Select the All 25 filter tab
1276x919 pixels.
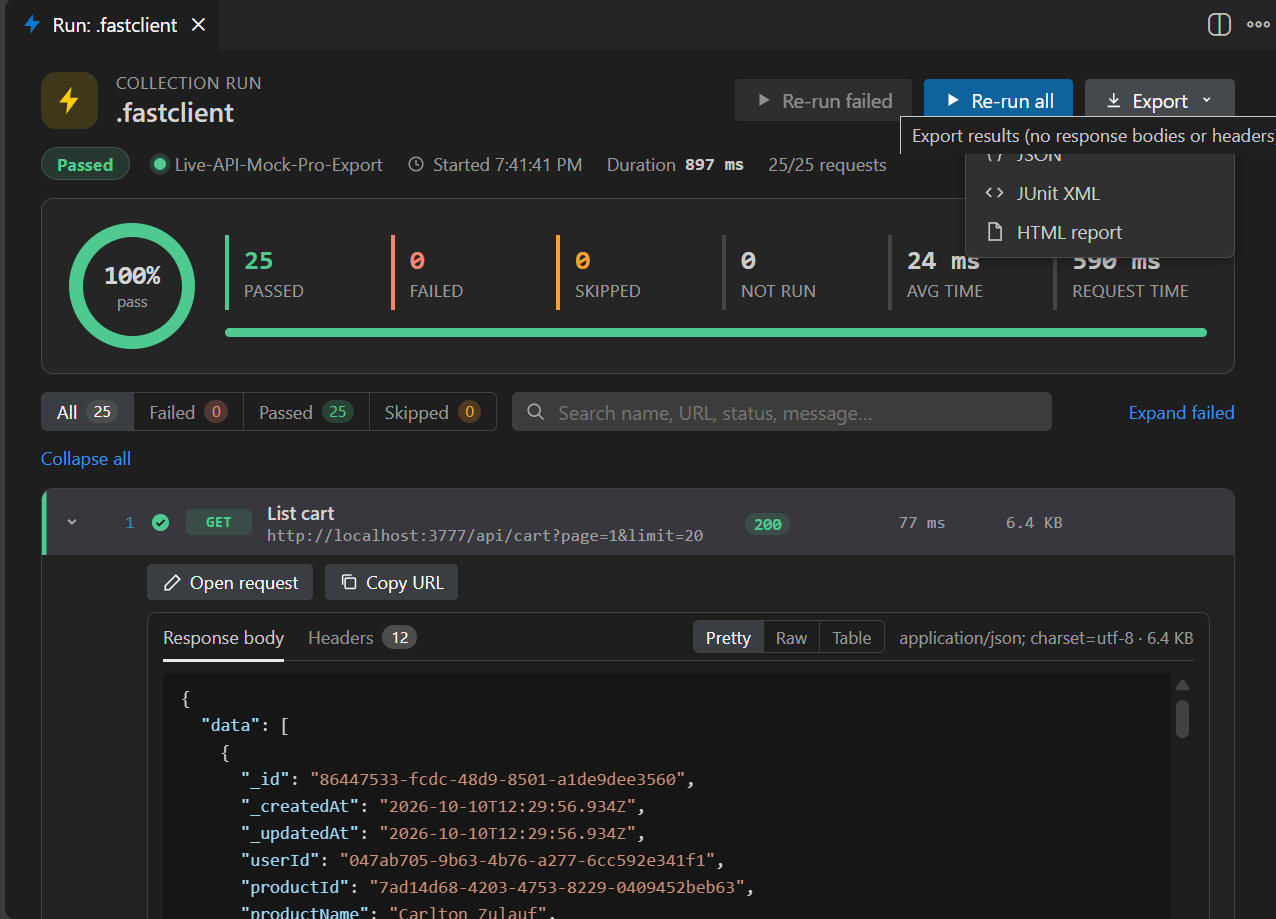(x=87, y=412)
